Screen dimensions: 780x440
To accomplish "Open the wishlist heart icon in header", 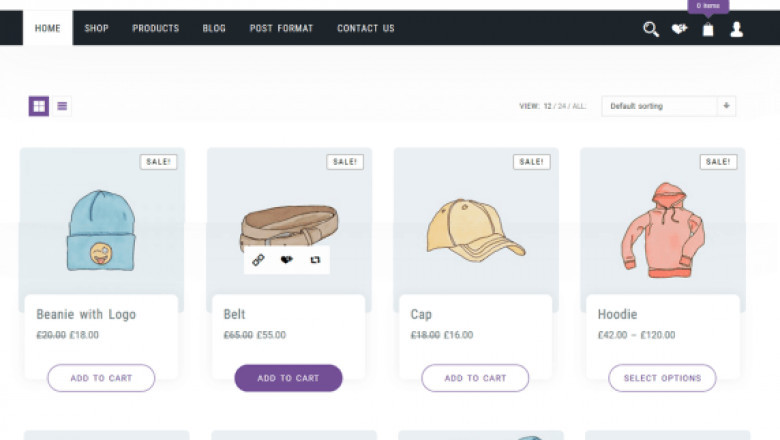I will (679, 29).
